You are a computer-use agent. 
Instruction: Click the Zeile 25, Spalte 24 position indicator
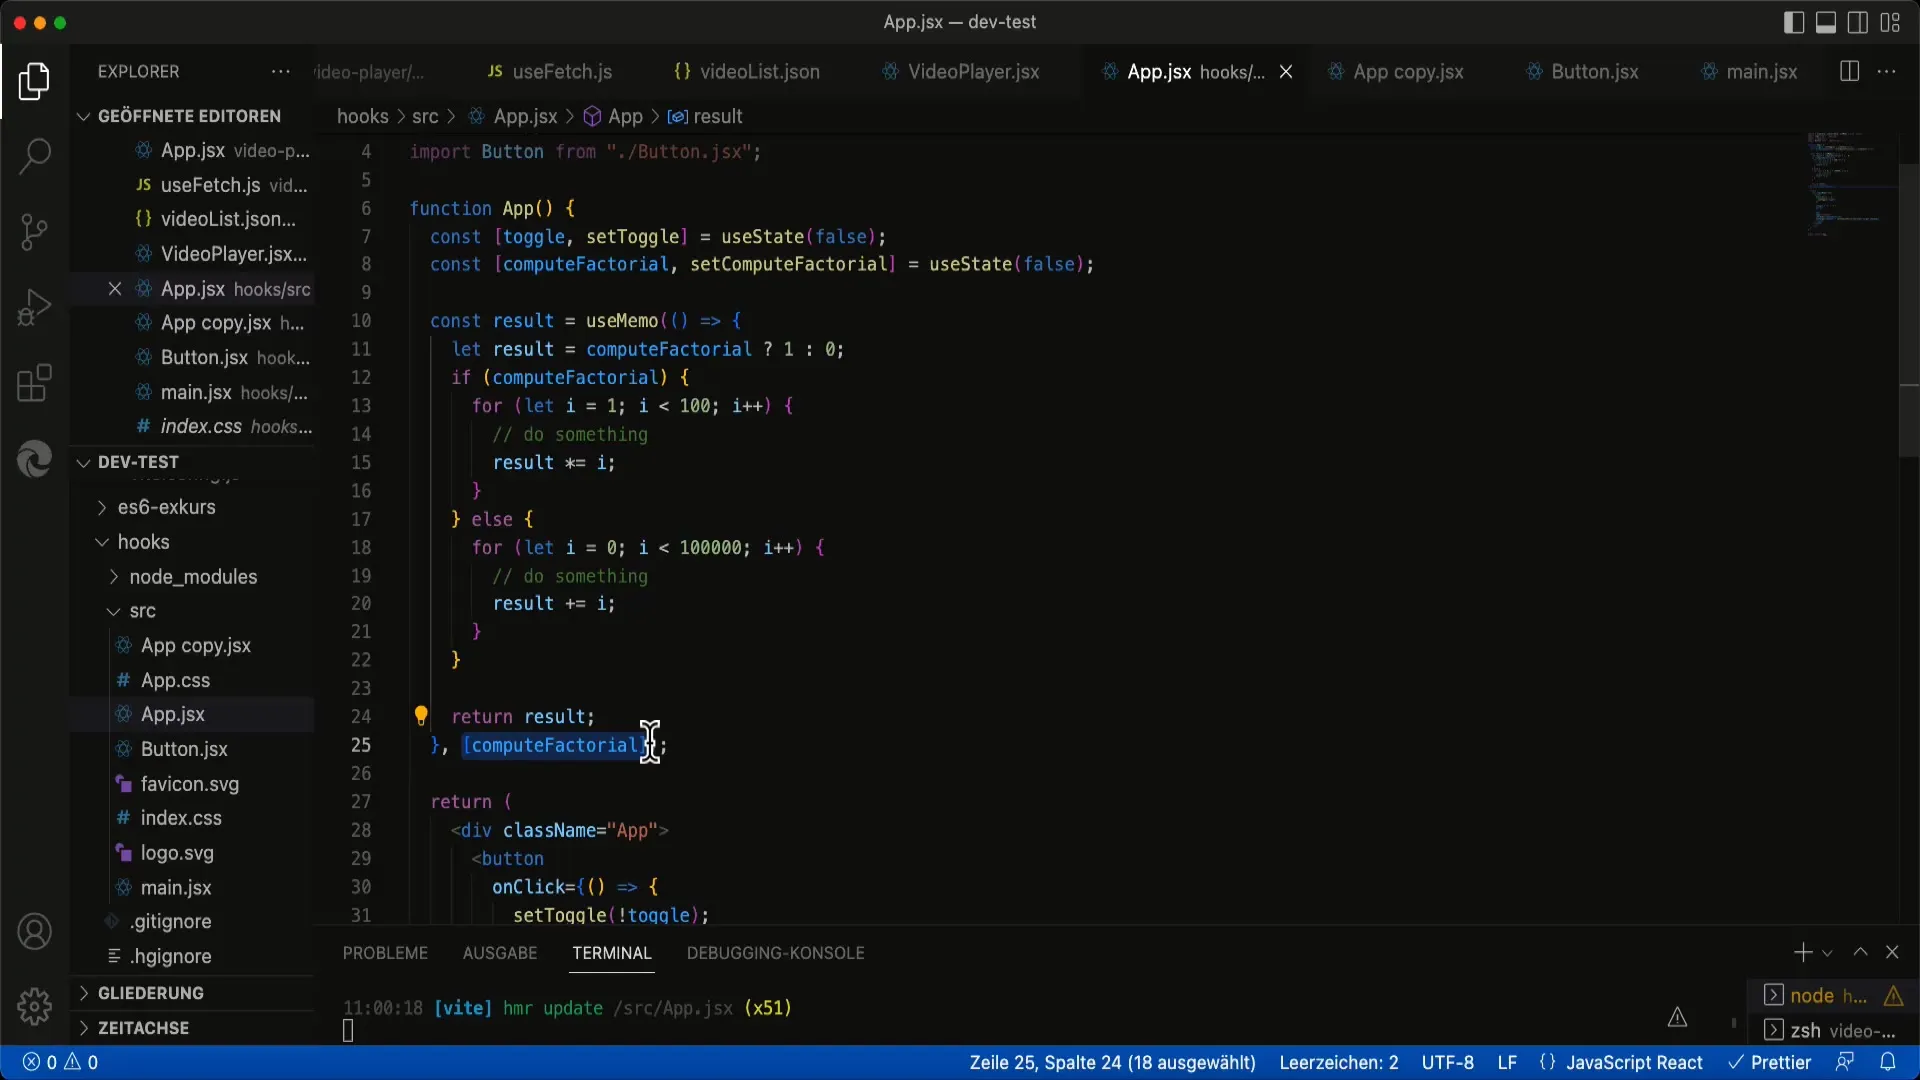[x=1113, y=1062]
